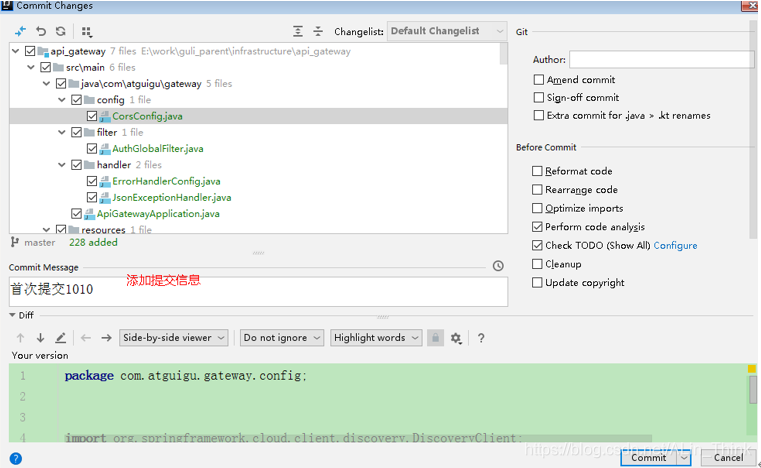Enable the Amend commit checkbox
761x468 pixels.
click(x=538, y=80)
